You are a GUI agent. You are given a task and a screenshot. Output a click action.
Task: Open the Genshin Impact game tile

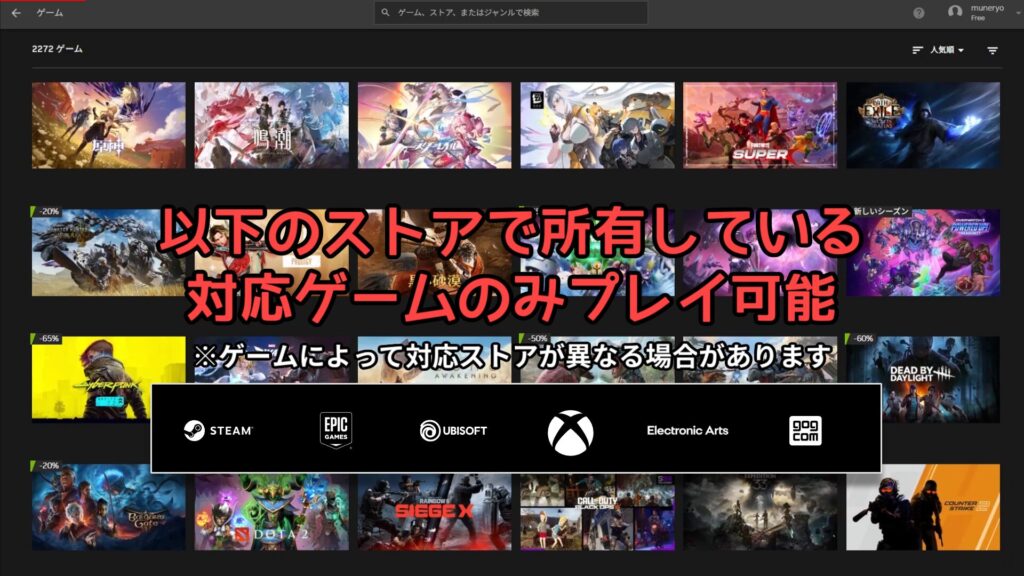click(x=108, y=125)
